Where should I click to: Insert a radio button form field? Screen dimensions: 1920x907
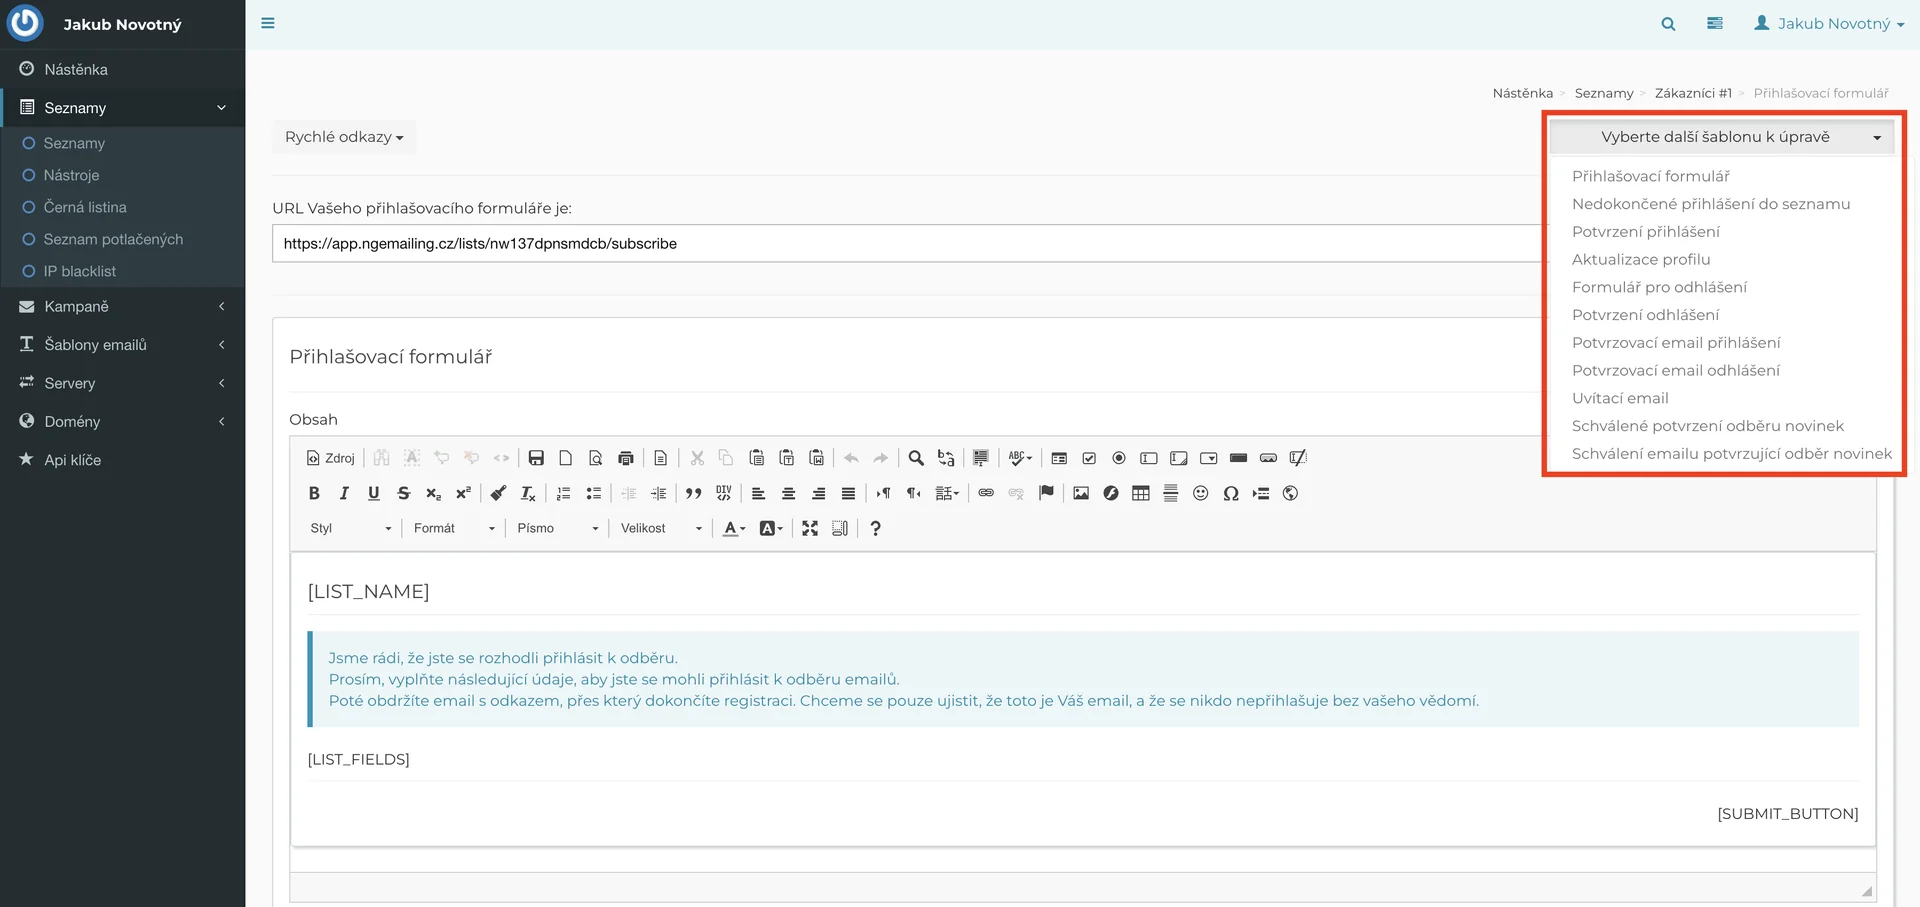point(1119,458)
